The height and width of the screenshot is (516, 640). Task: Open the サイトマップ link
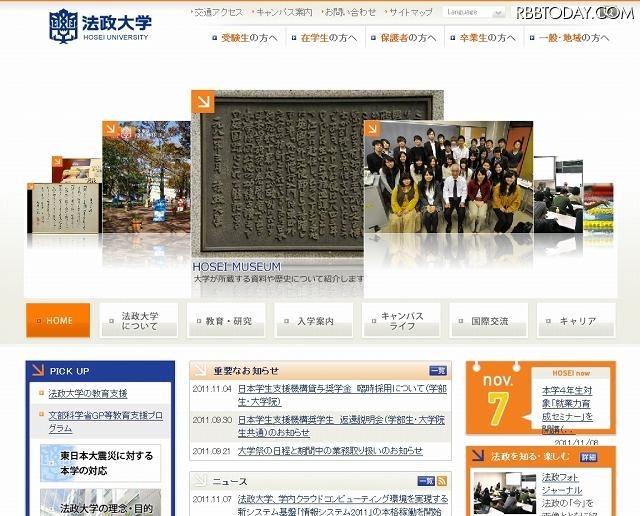coord(409,12)
